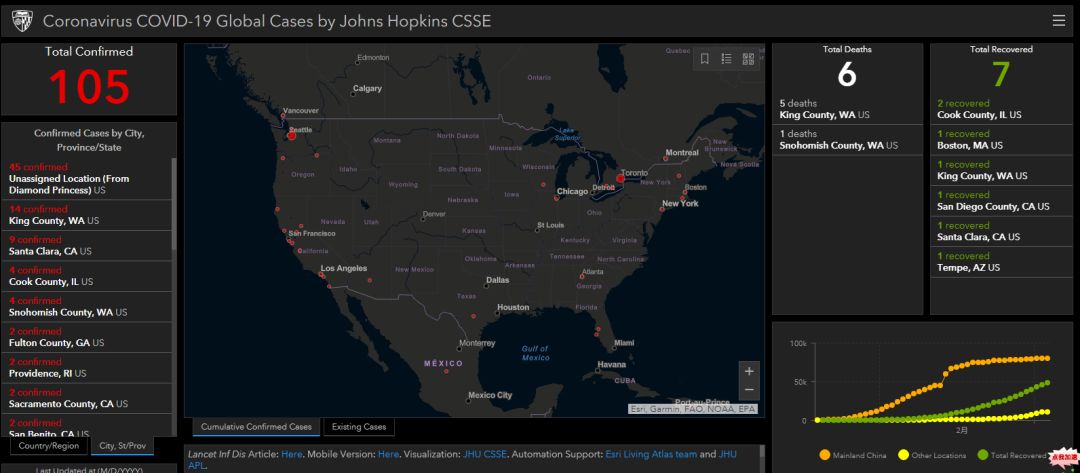The image size is (1080, 473).
Task: Switch to Existing Cases tab
Action: click(x=359, y=427)
